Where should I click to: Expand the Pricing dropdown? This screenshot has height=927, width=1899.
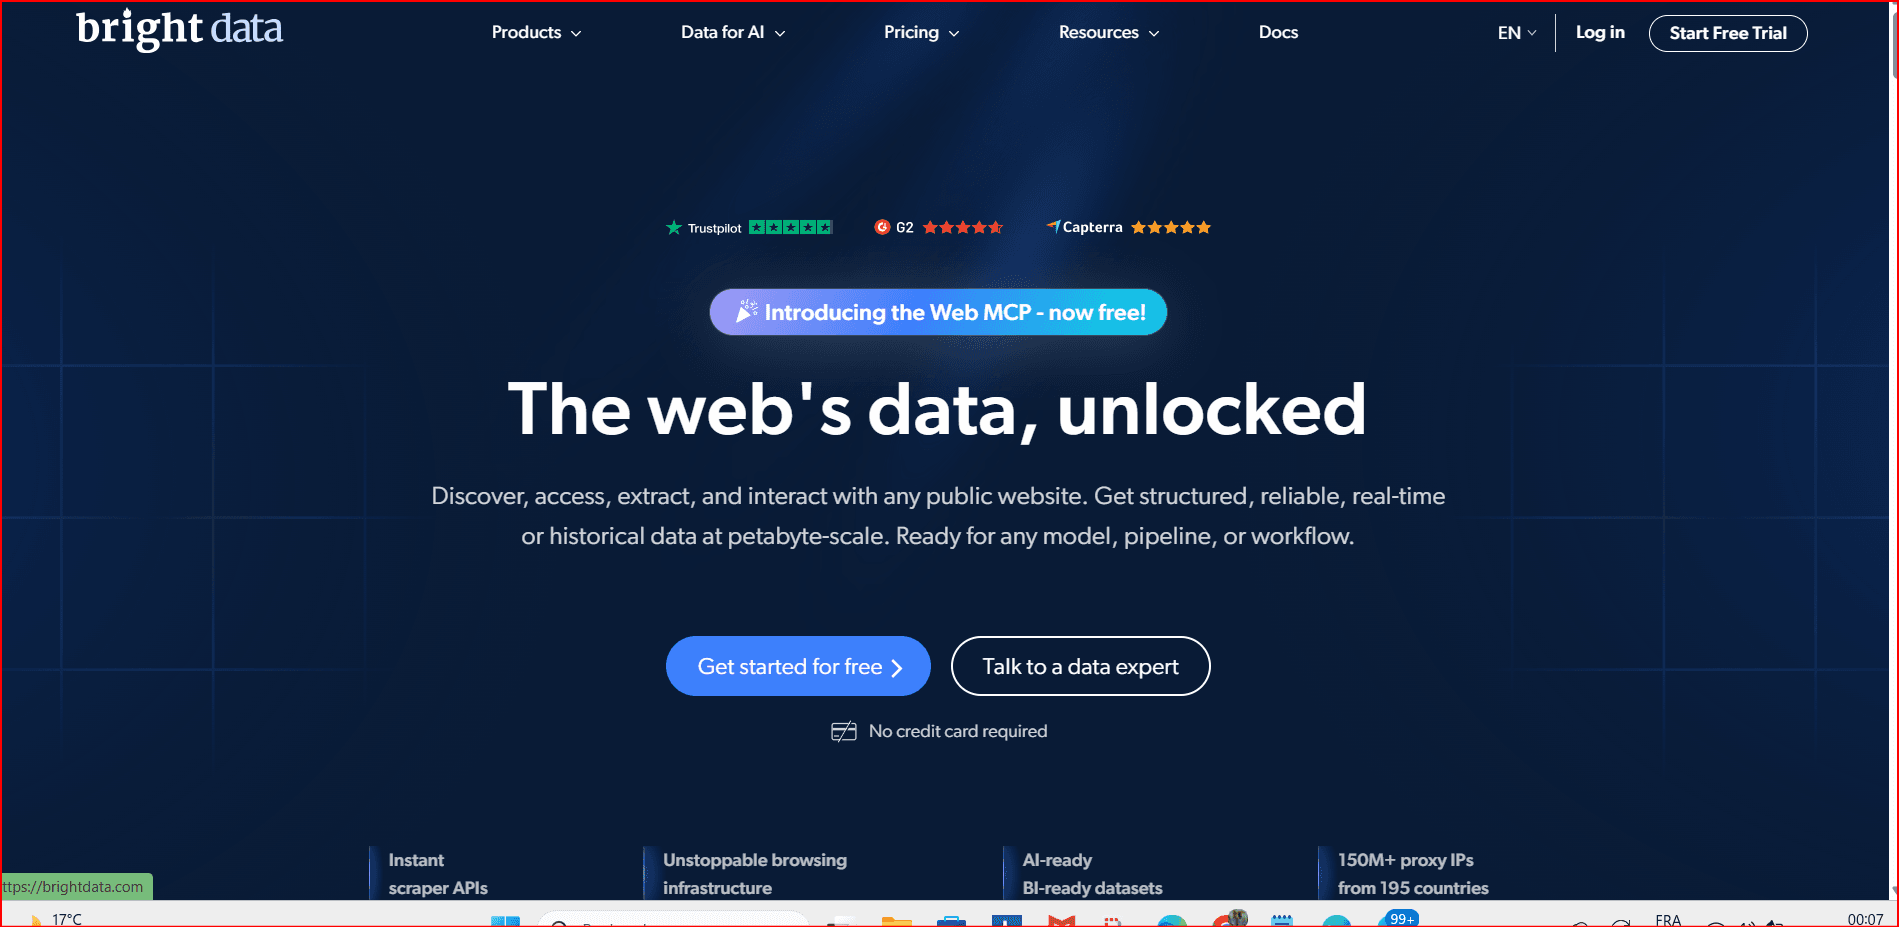pos(921,33)
